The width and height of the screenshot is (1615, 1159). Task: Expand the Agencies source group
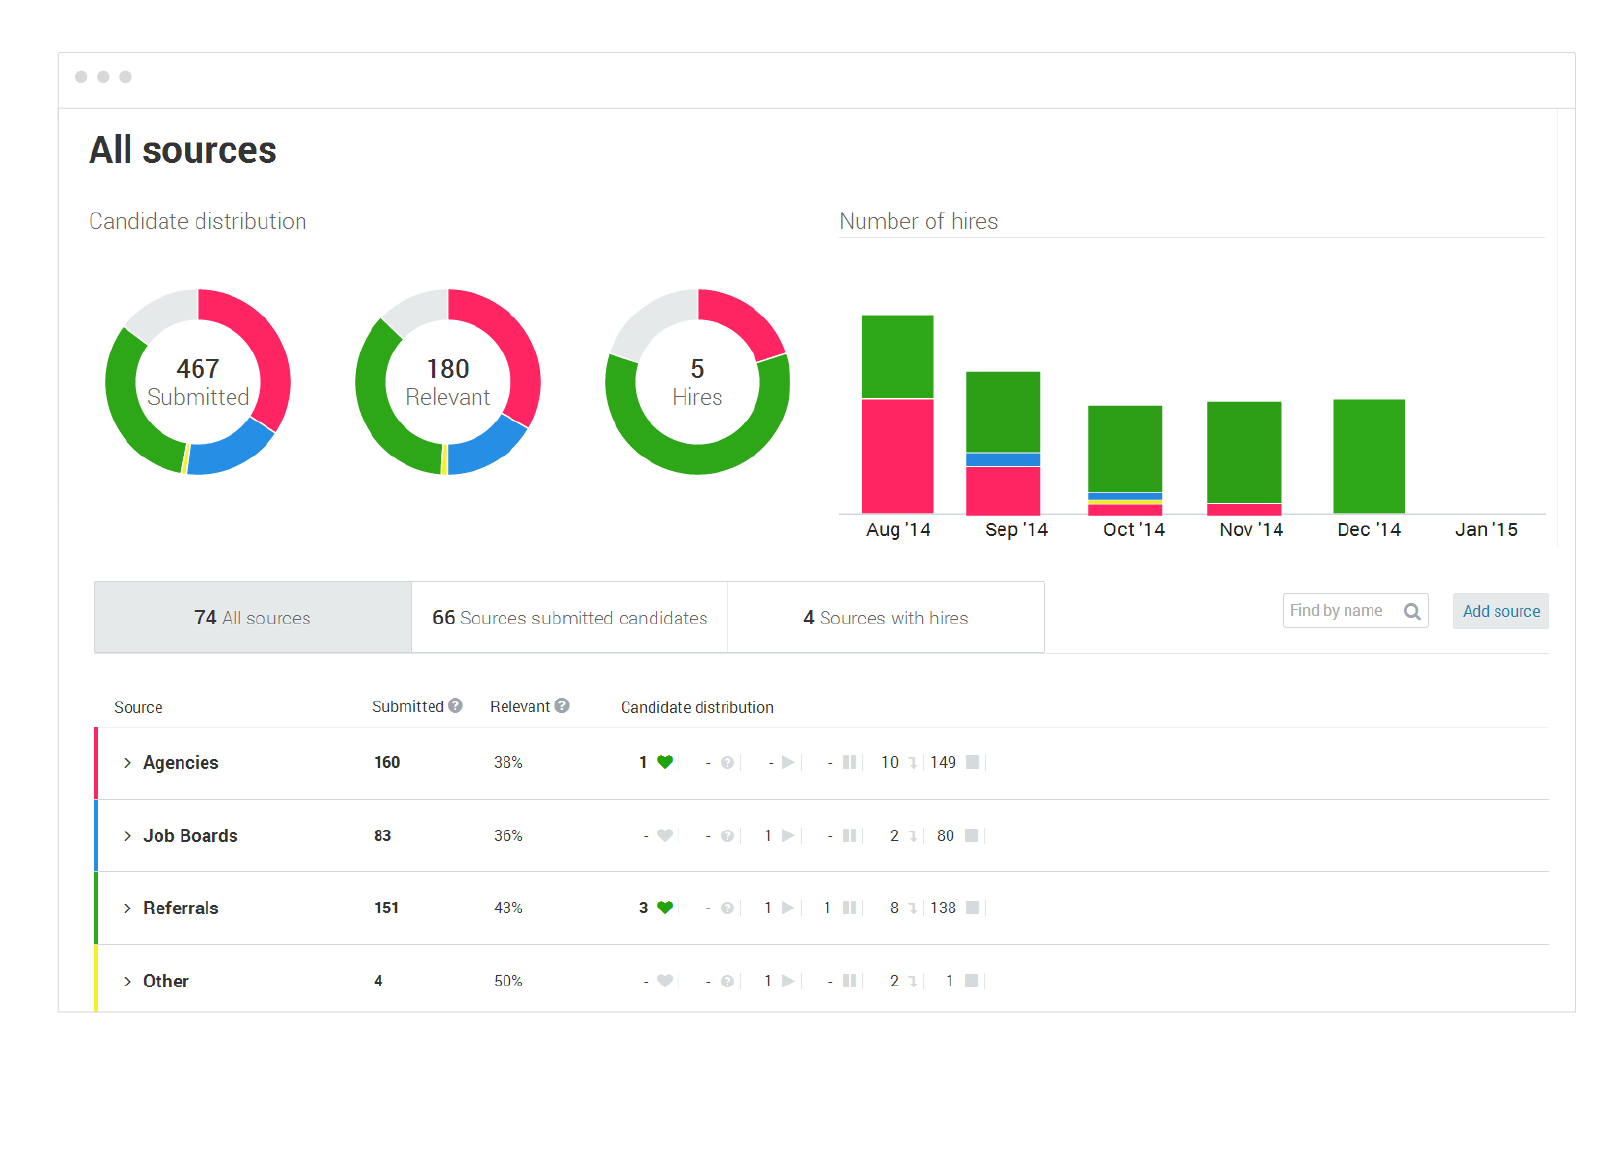pos(127,763)
